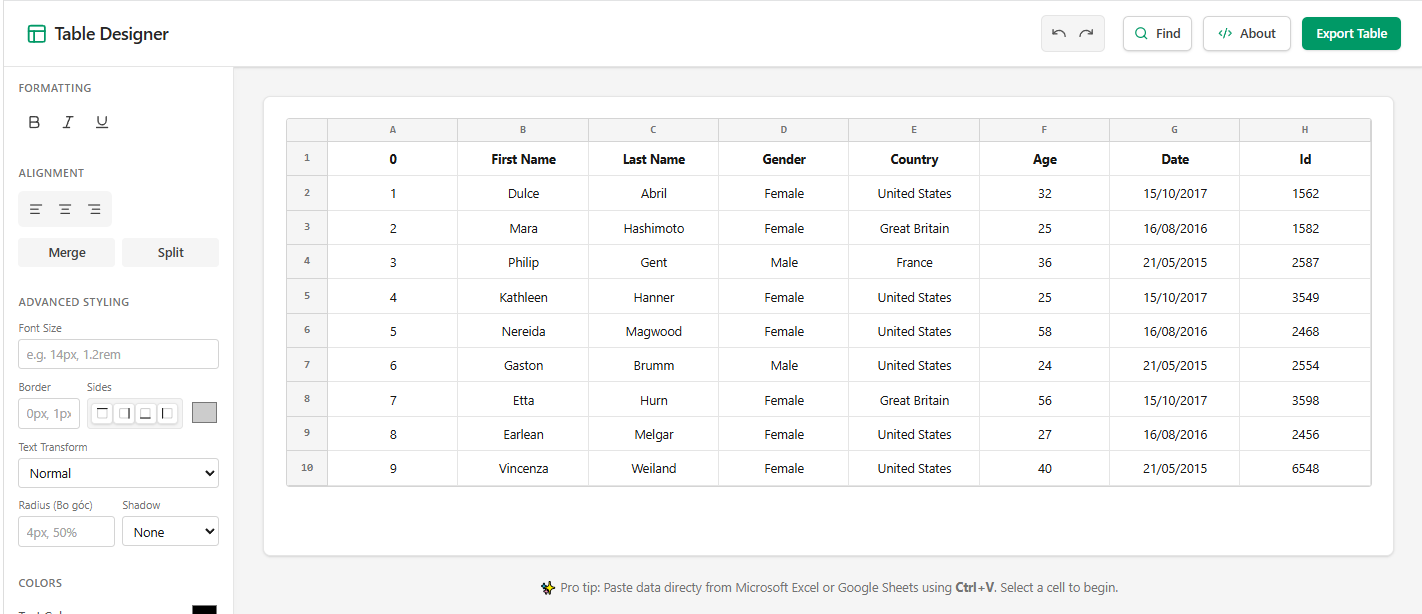
Task: Align text center
Action: [65, 209]
